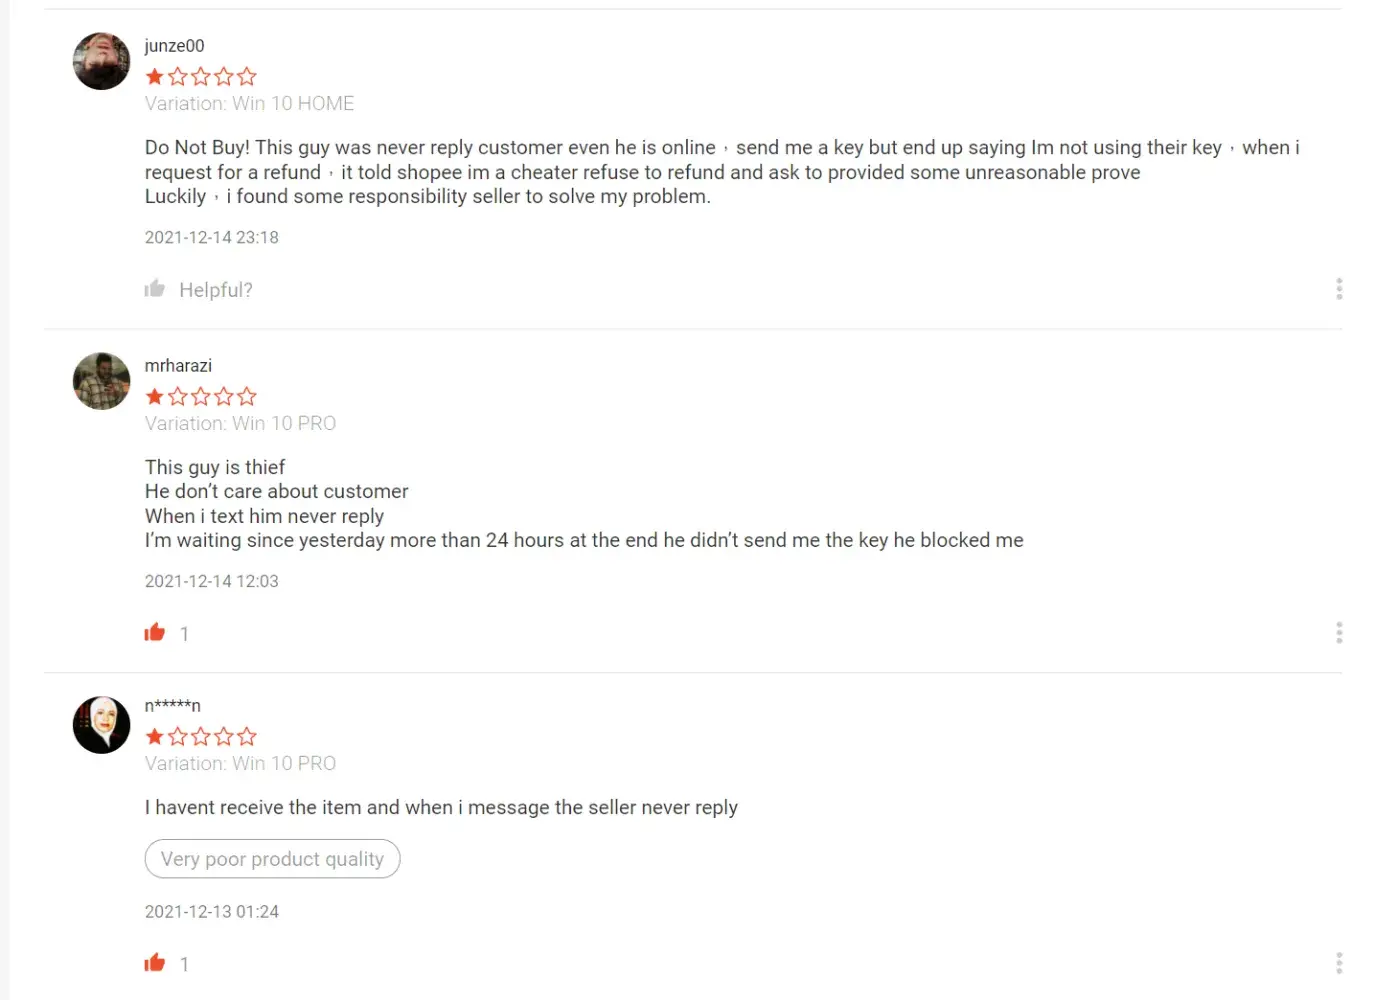Screen dimensions: 1375x1000
Task: Open more options on mrharazi's review
Action: (1339, 632)
